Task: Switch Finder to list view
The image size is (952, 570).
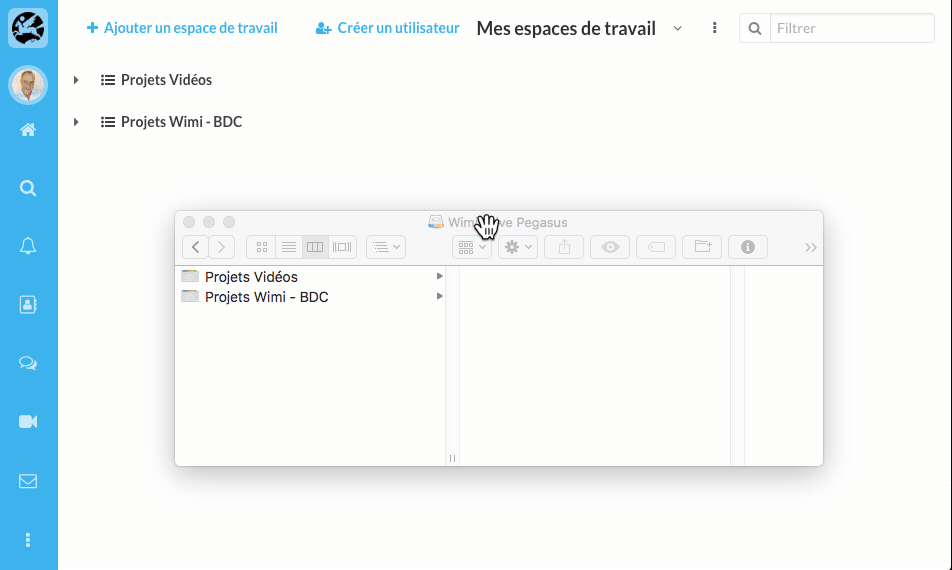Action: click(x=289, y=247)
